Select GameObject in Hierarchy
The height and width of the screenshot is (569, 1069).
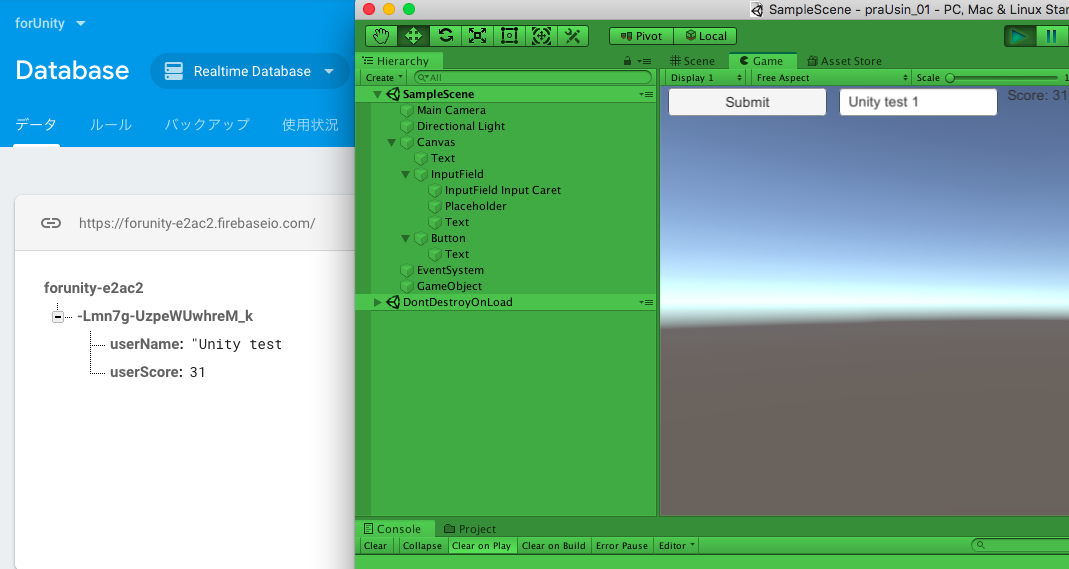(x=449, y=286)
